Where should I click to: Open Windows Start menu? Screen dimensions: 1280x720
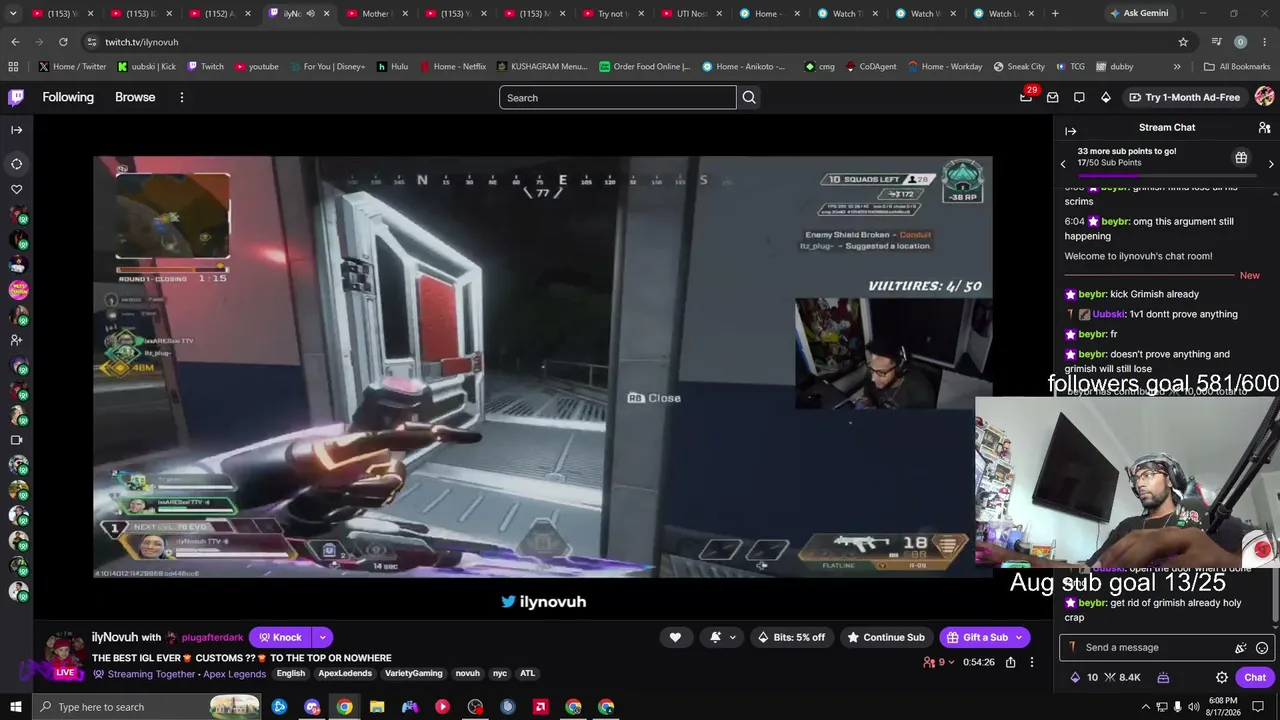[x=15, y=707]
